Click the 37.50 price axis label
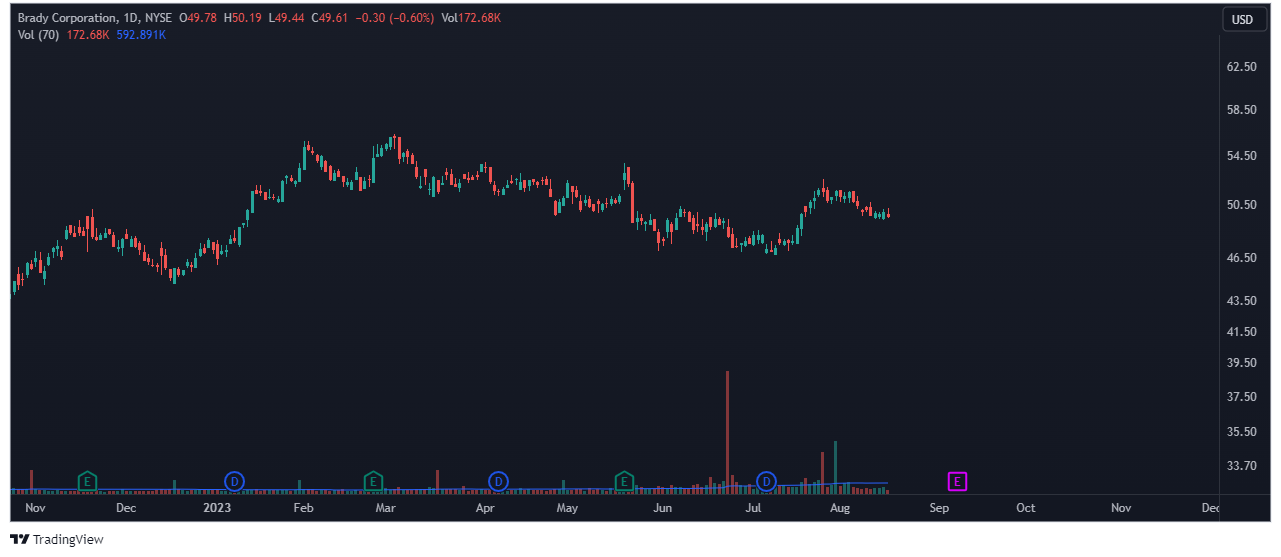 pyautogui.click(x=1242, y=397)
